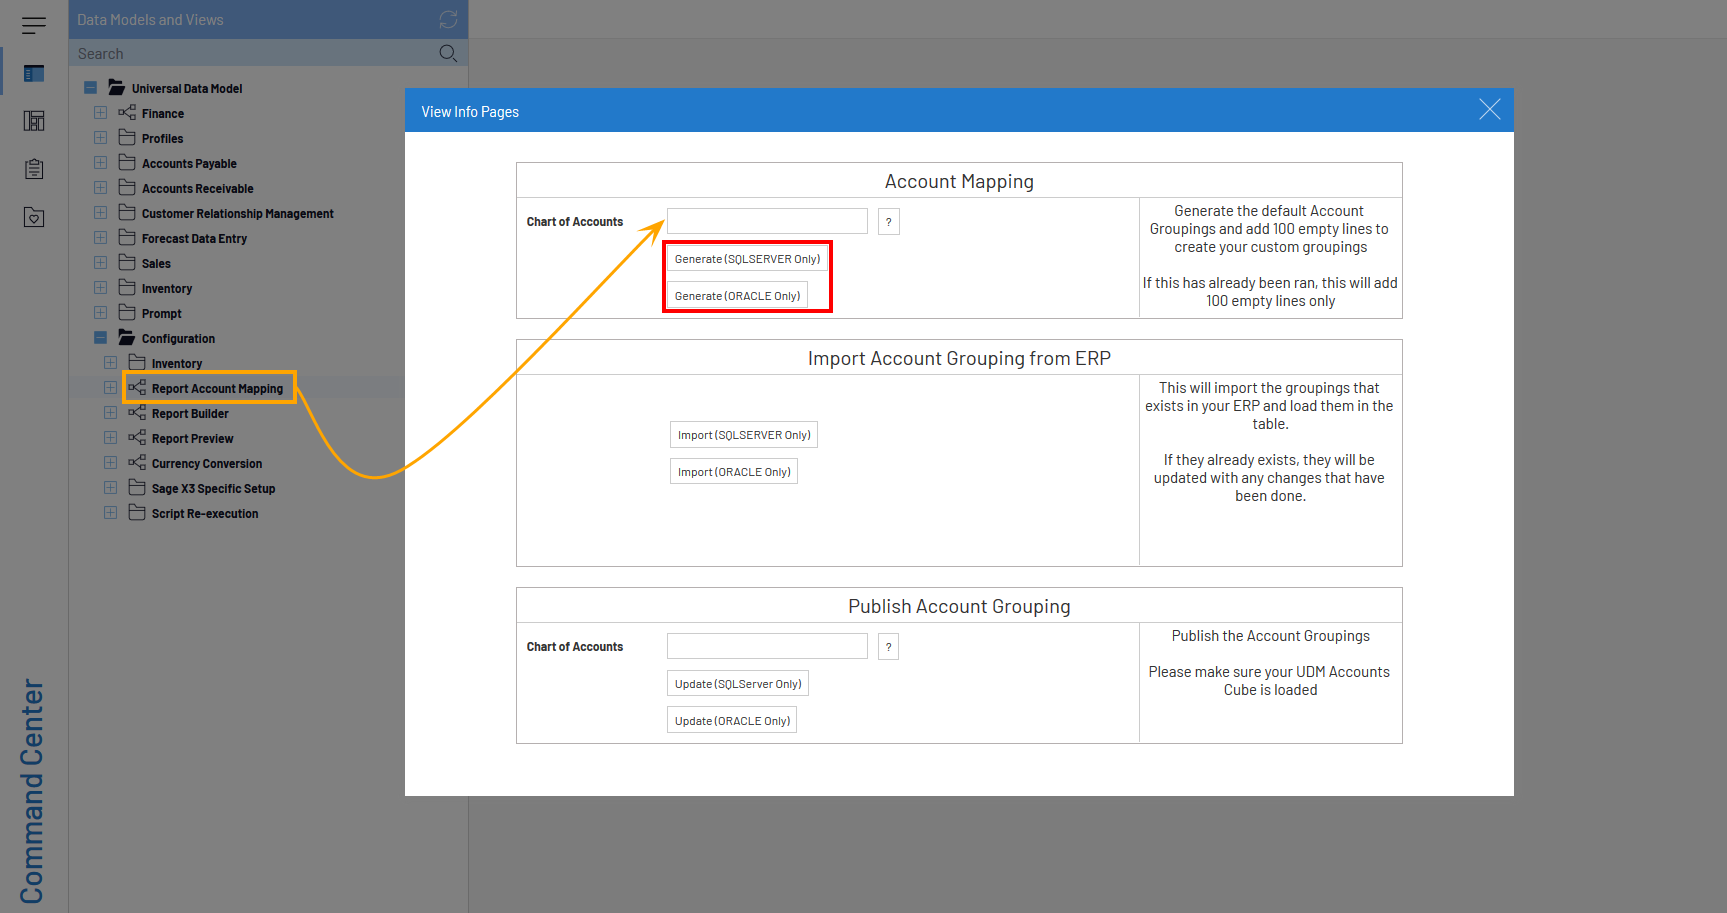This screenshot has height=913, width=1727.
Task: Open Currency Conversion tree item
Action: [206, 464]
